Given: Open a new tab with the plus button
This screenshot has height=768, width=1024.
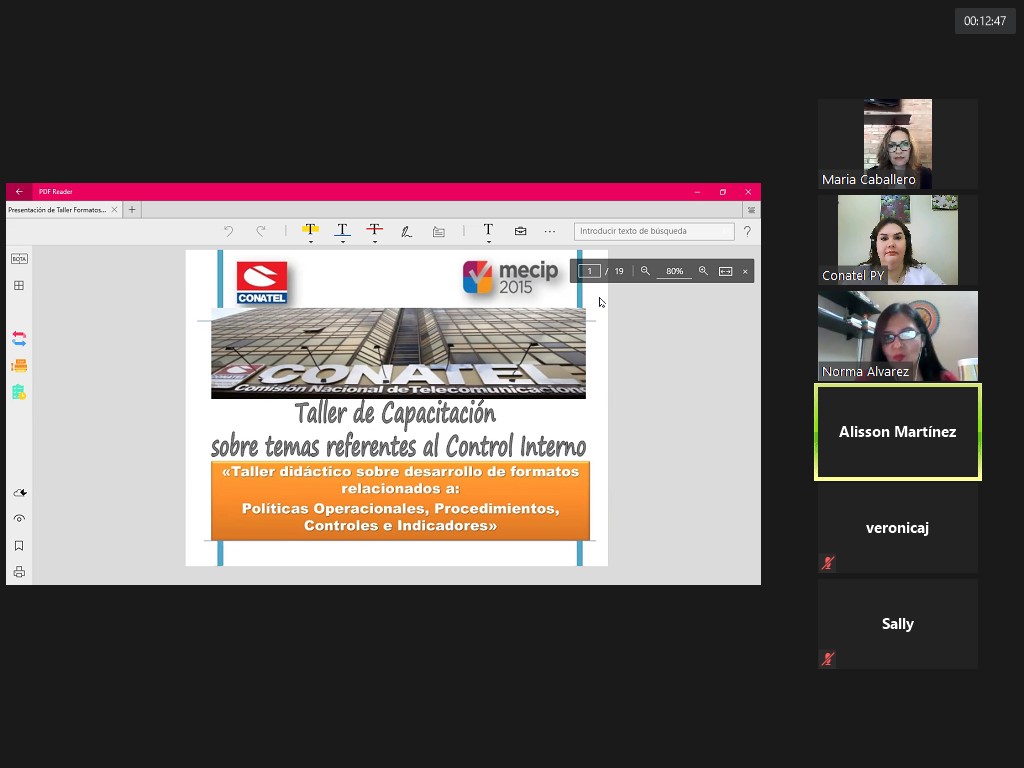Looking at the screenshot, I should [132, 210].
